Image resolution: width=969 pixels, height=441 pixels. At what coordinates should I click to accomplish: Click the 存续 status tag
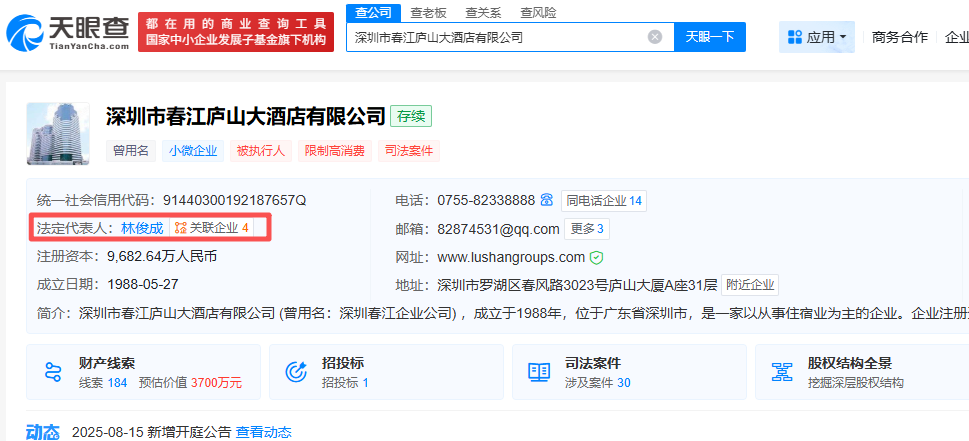click(x=411, y=116)
